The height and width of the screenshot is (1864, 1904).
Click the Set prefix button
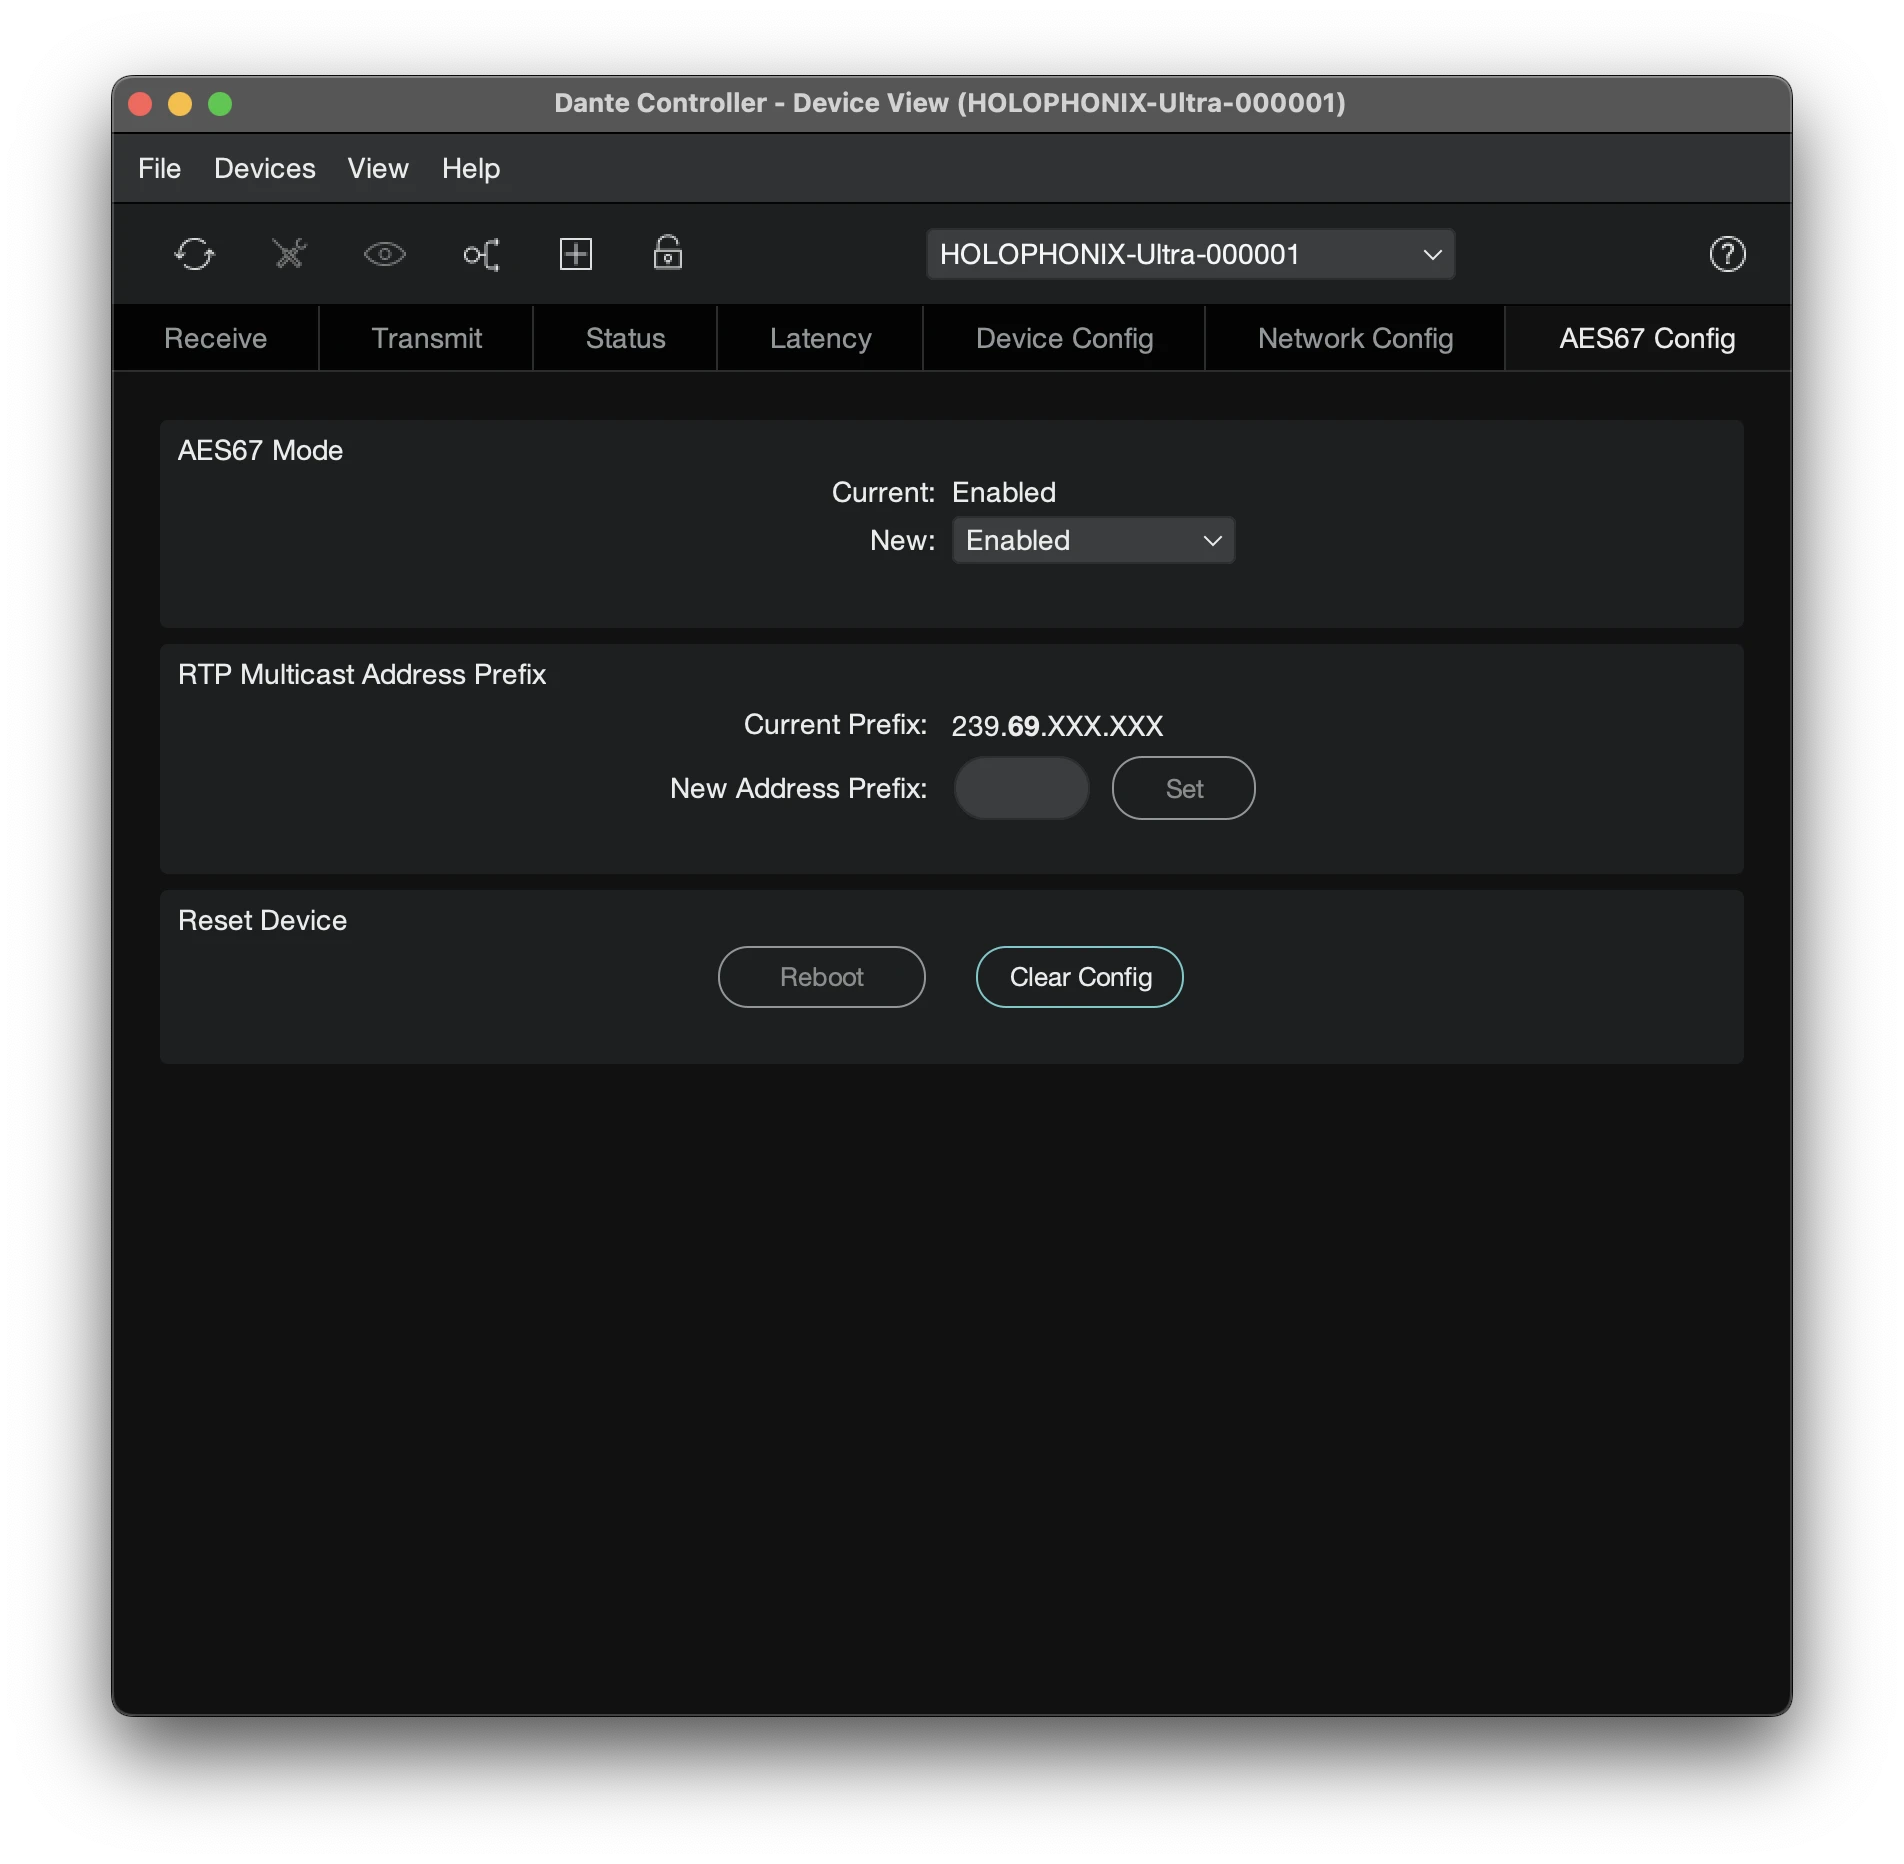[x=1184, y=788]
